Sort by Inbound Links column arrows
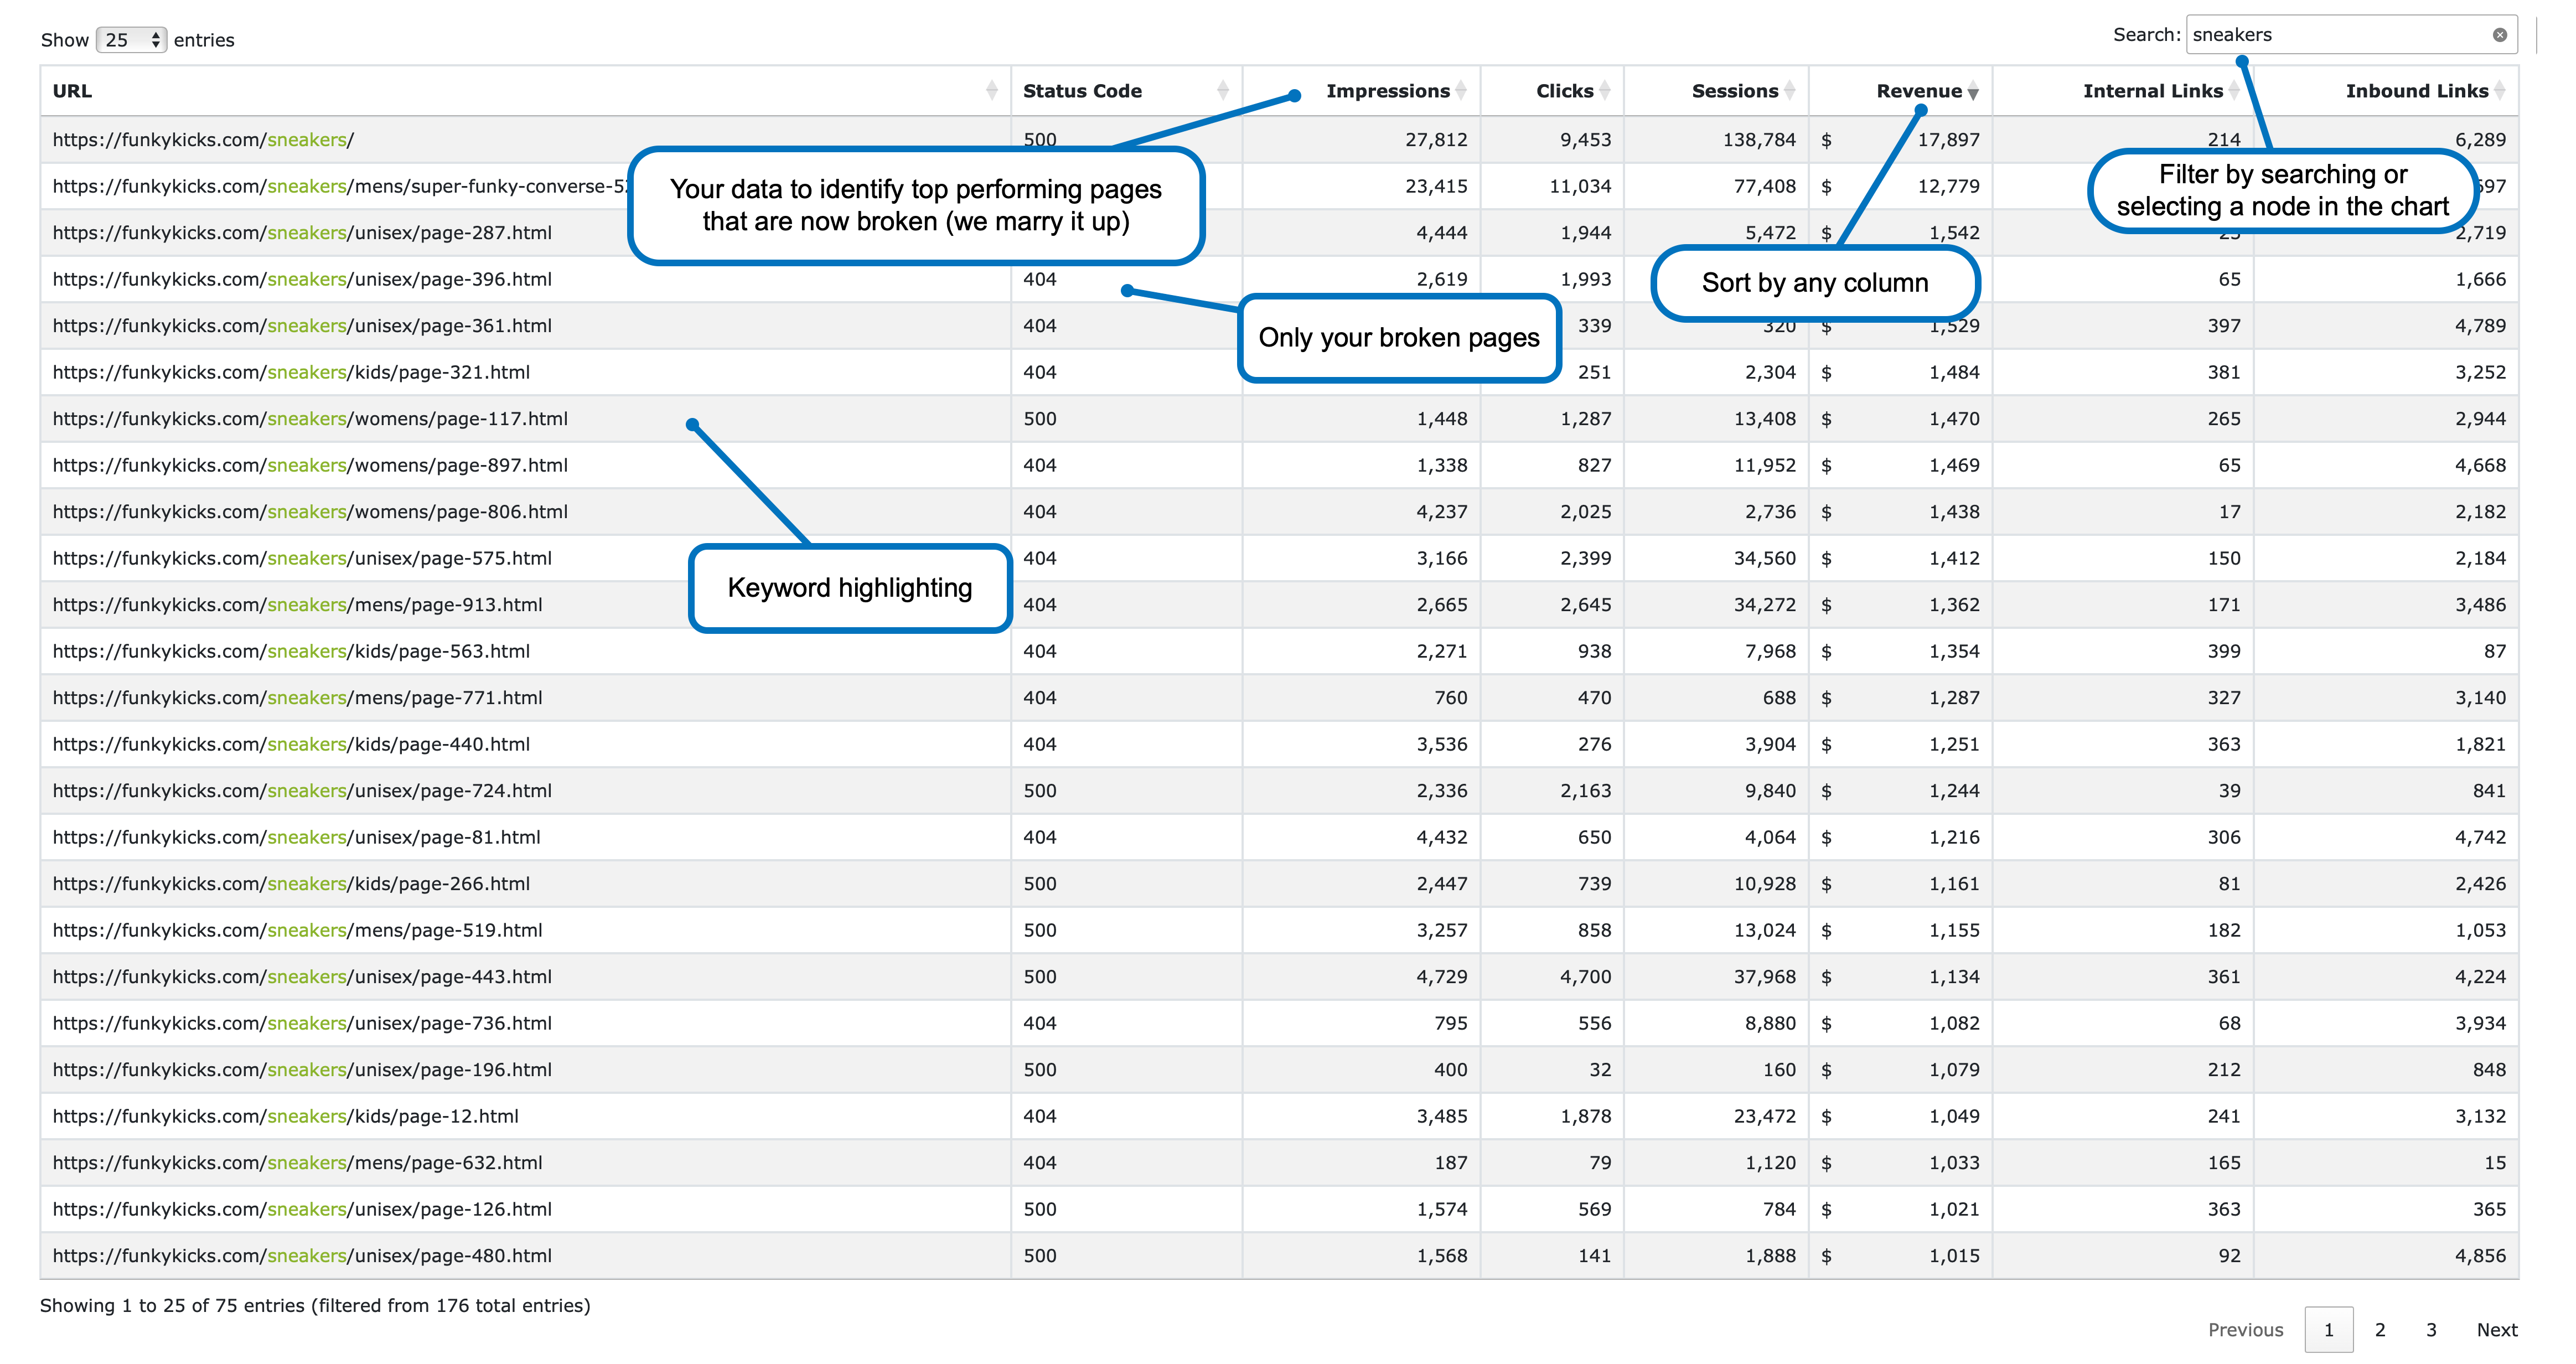The image size is (2576, 1364). click(x=2499, y=91)
